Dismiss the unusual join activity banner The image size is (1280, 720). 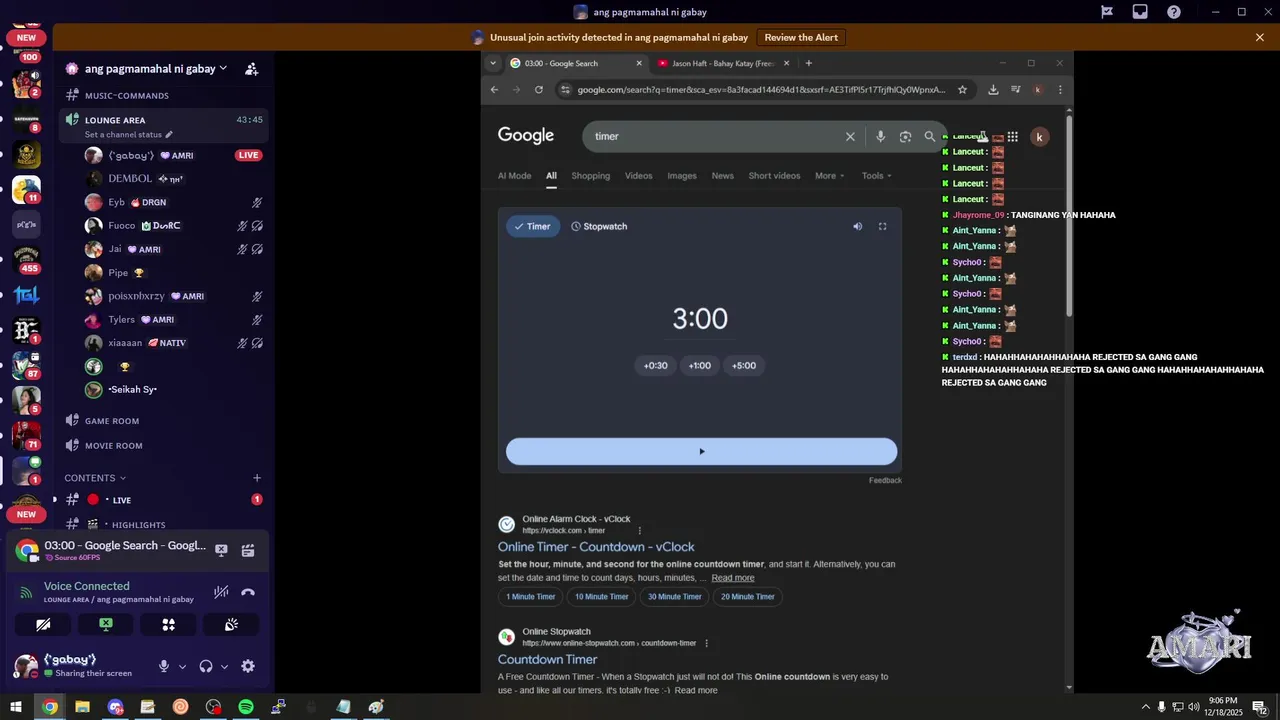point(1260,37)
